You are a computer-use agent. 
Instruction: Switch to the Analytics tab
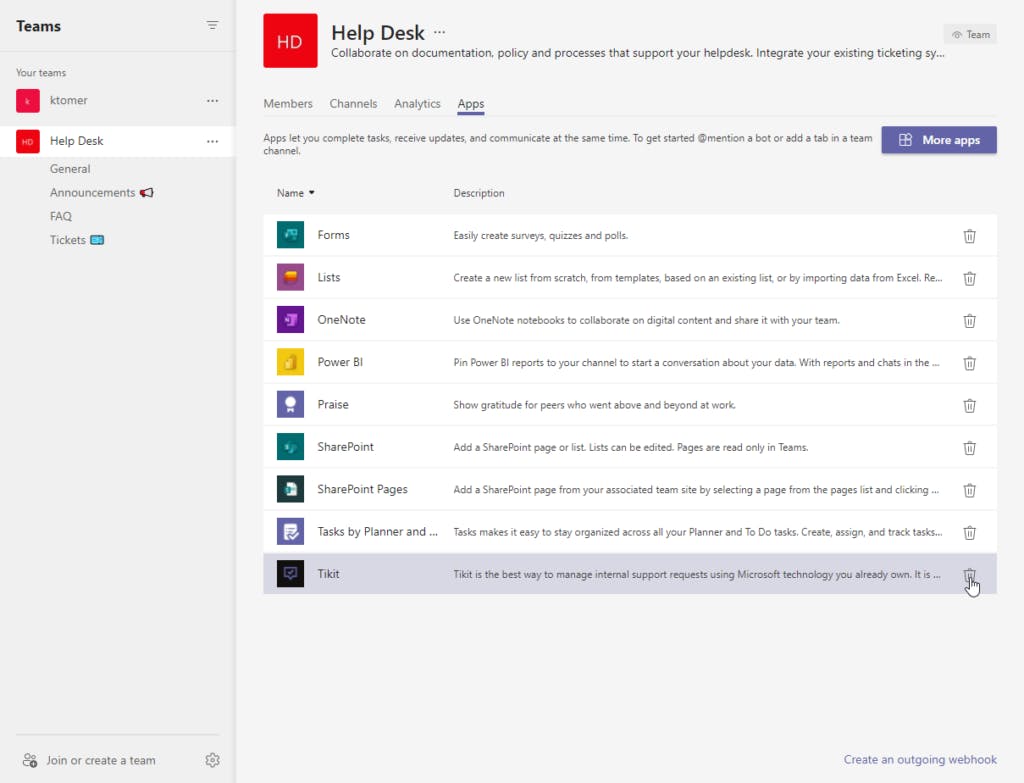pos(417,104)
